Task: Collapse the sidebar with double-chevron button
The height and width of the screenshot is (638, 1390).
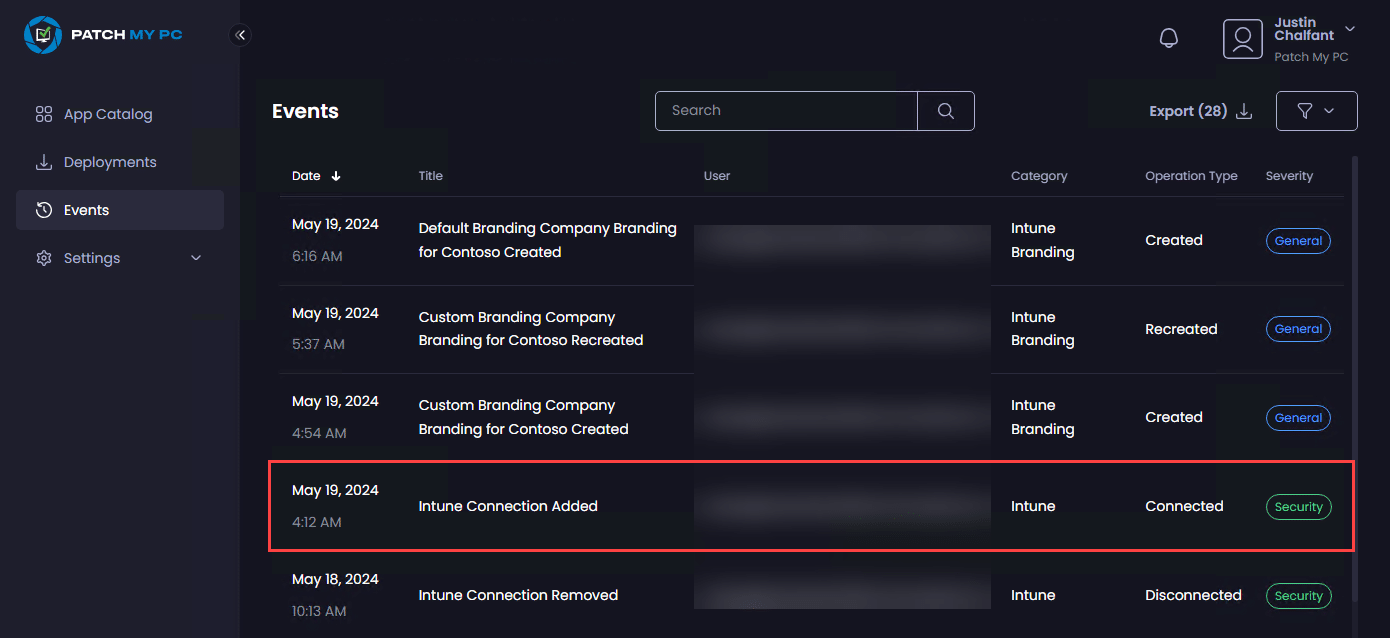Action: 240,35
